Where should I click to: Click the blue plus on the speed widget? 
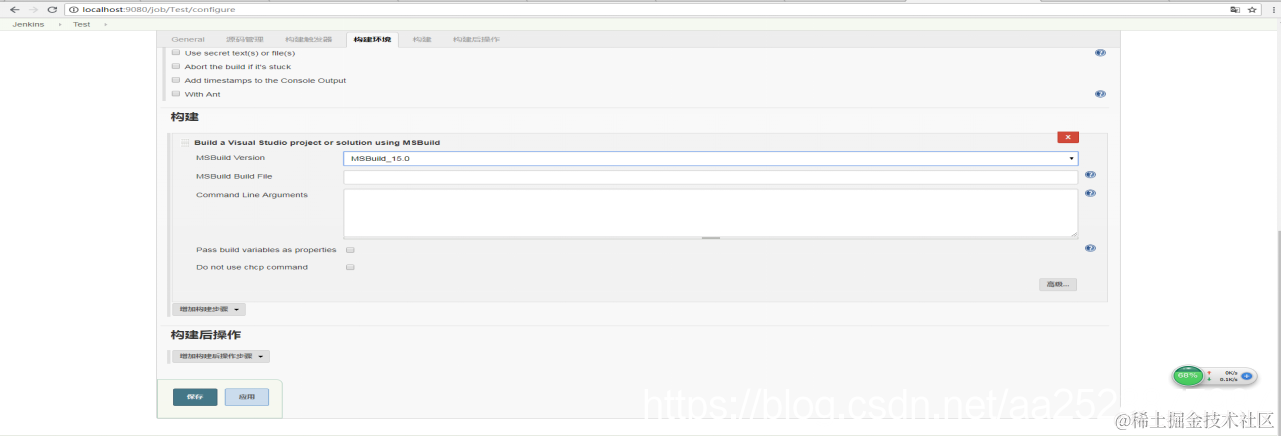tap(1246, 376)
